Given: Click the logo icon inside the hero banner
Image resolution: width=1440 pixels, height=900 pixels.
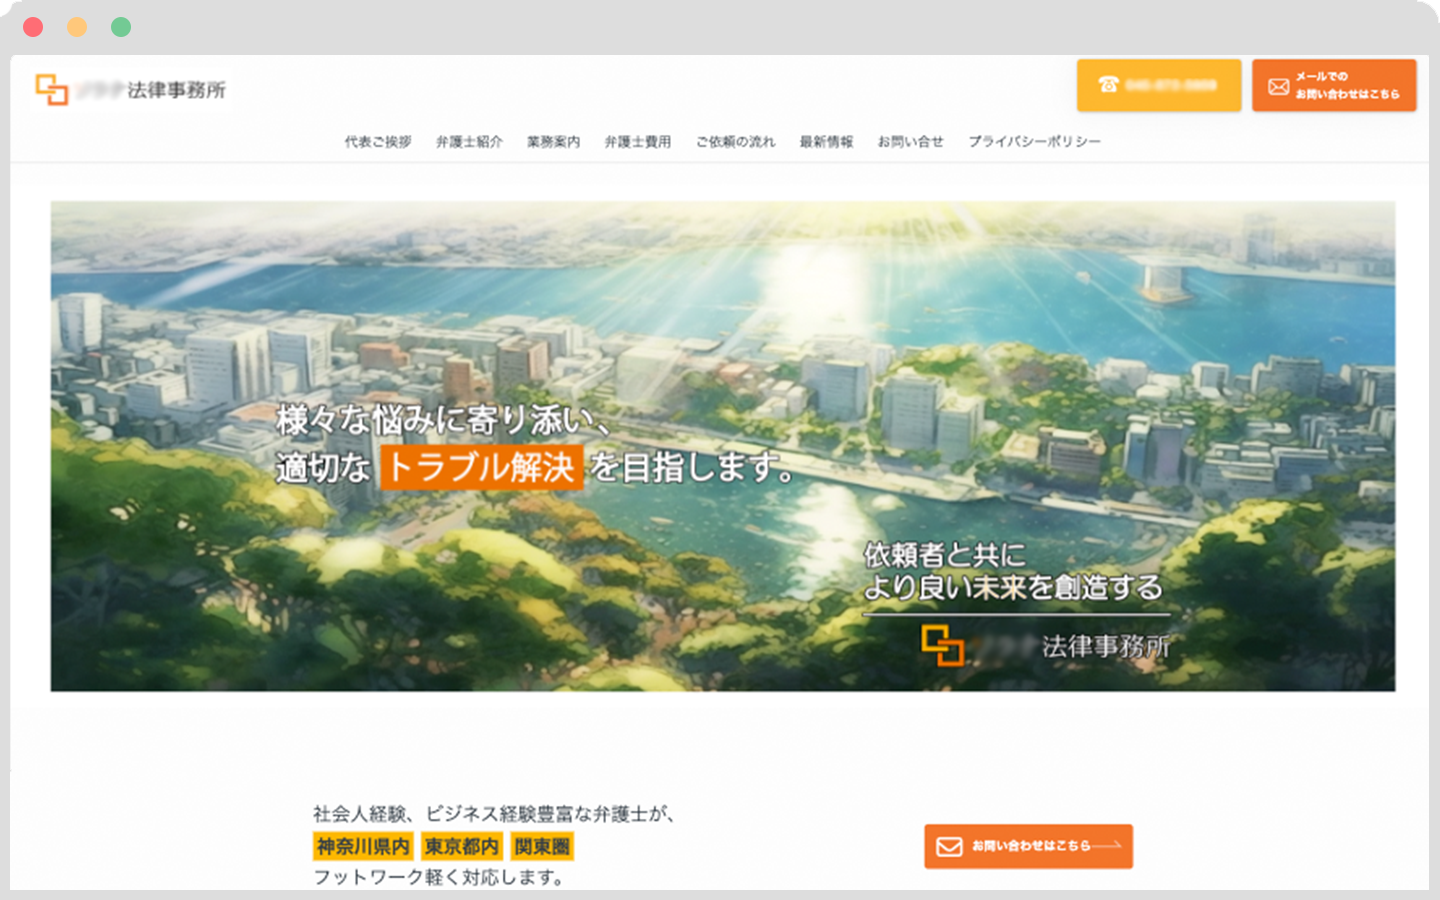Looking at the screenshot, I should 942,645.
